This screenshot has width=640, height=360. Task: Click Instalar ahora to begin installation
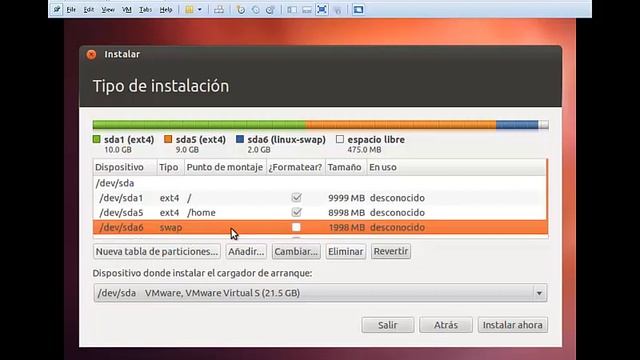[x=513, y=325]
